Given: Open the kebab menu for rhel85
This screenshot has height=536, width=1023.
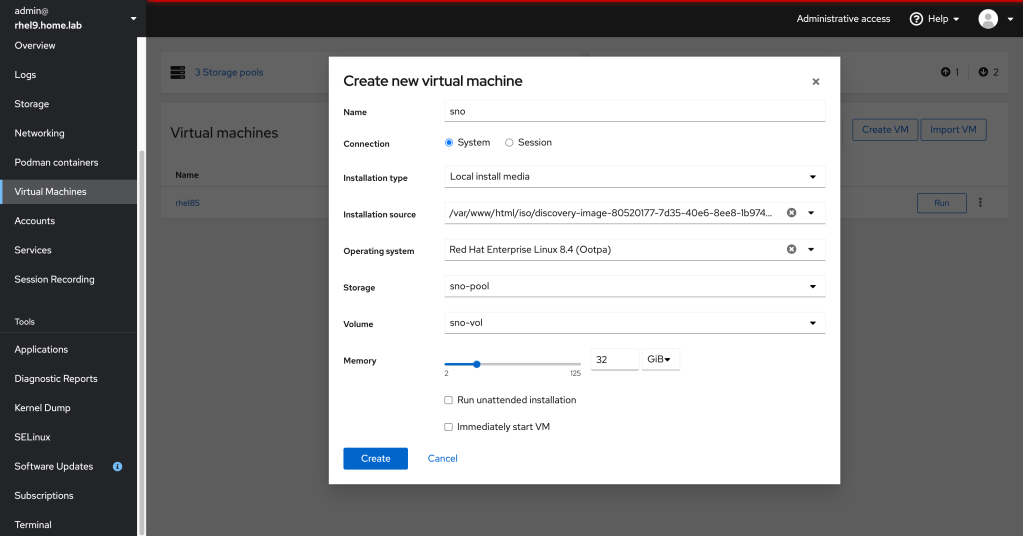Looking at the screenshot, I should pyautogui.click(x=980, y=203).
